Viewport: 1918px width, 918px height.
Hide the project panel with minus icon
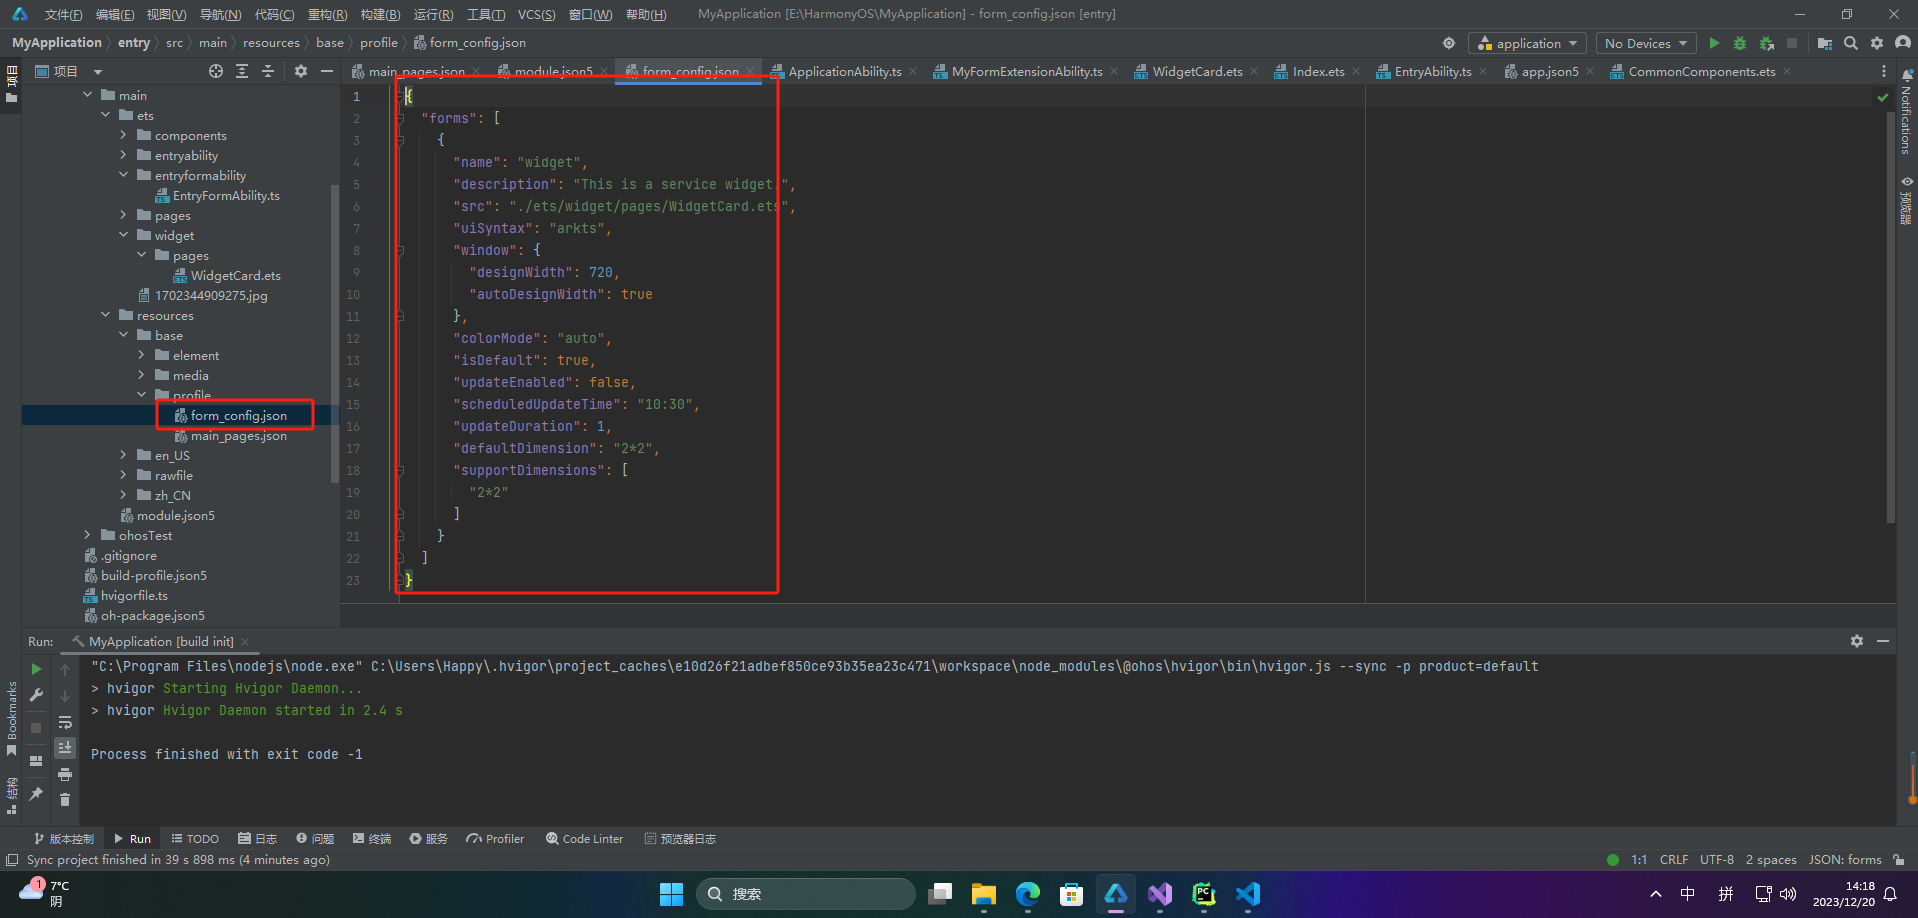[326, 71]
